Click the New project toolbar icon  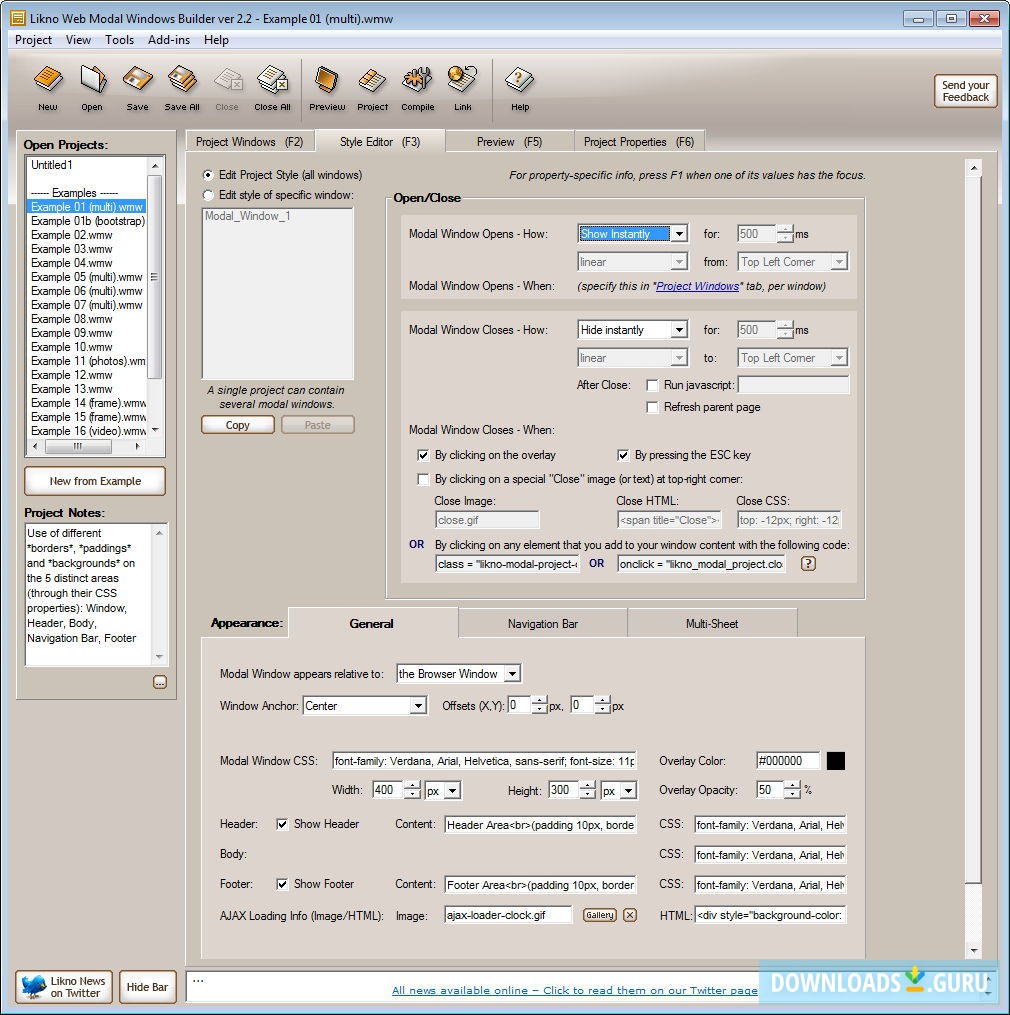click(47, 86)
